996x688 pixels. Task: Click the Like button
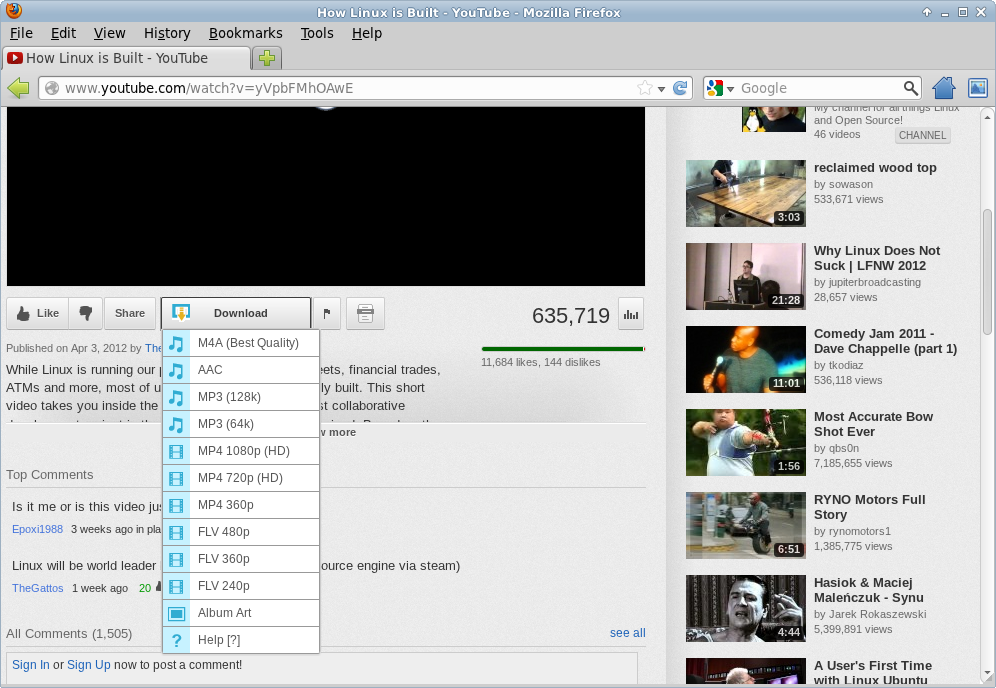coord(37,313)
